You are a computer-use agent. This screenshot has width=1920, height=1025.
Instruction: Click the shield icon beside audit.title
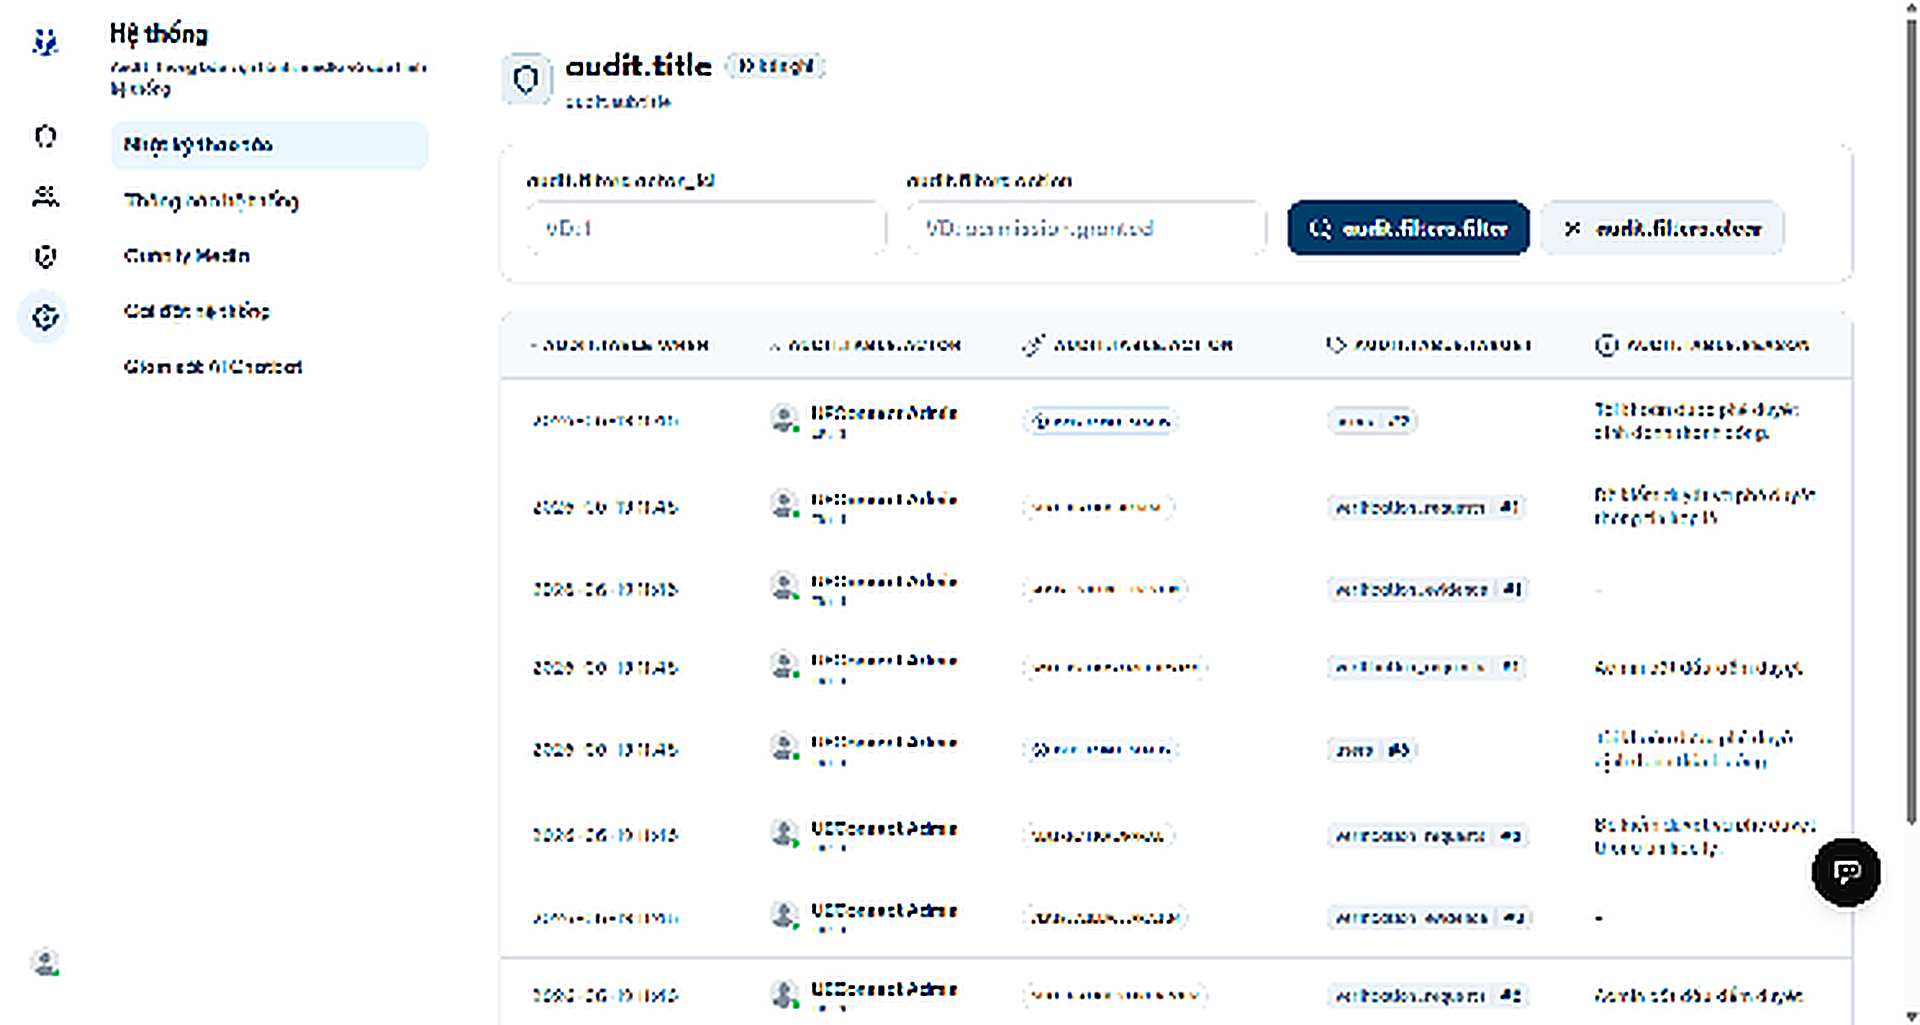(526, 79)
